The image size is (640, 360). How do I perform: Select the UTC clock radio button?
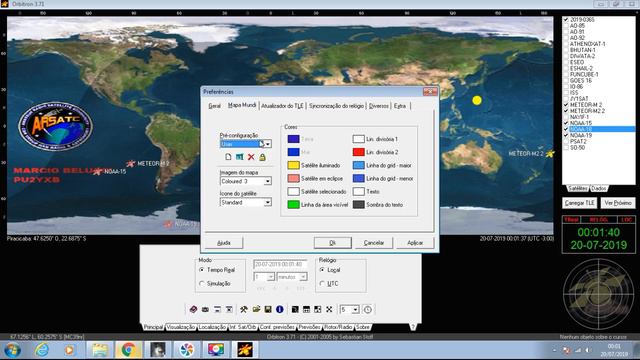click(x=322, y=283)
